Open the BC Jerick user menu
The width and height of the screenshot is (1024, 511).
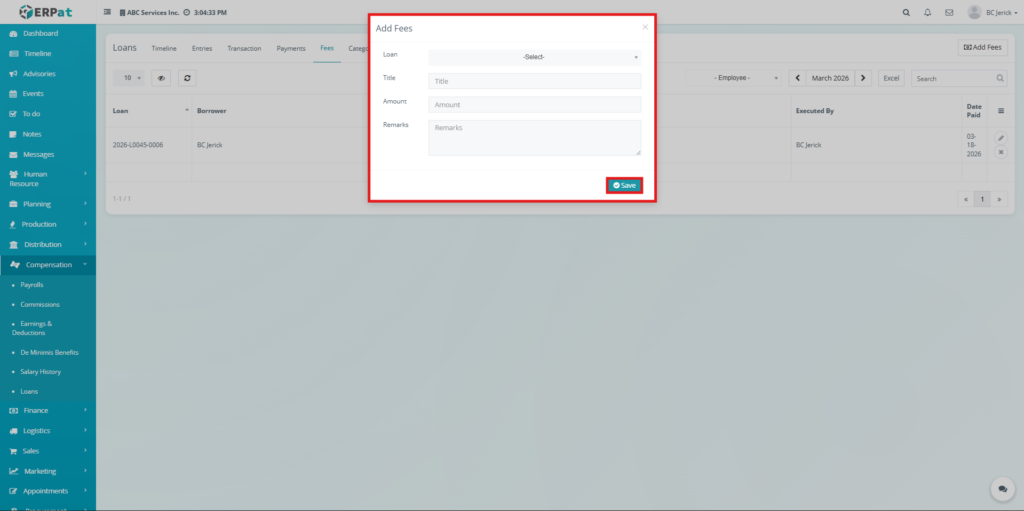coord(992,12)
